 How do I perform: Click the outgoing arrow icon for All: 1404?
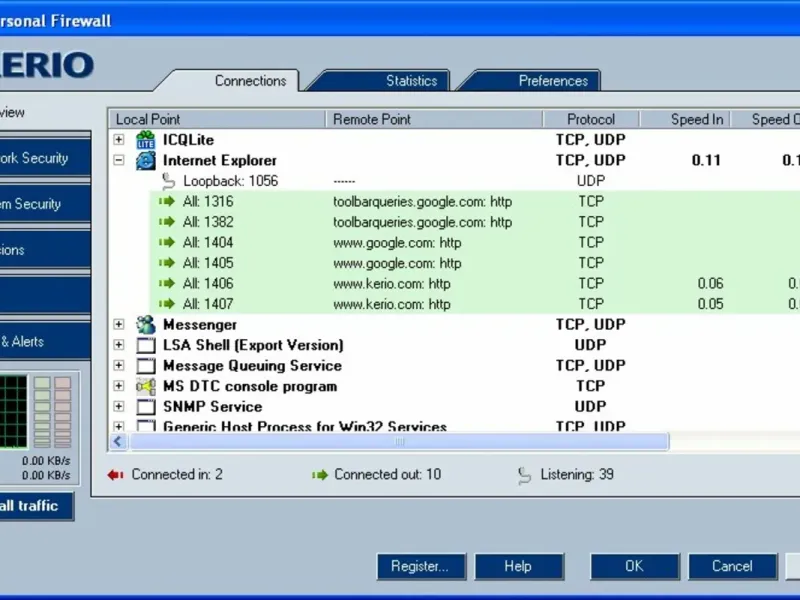pos(167,242)
